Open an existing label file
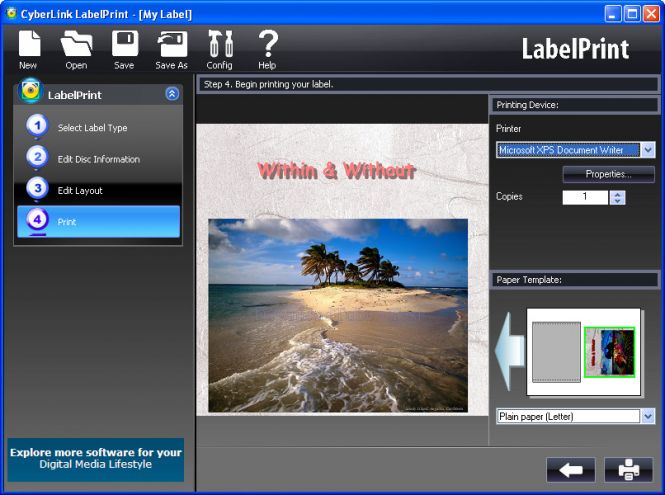This screenshot has width=665, height=495. (76, 49)
